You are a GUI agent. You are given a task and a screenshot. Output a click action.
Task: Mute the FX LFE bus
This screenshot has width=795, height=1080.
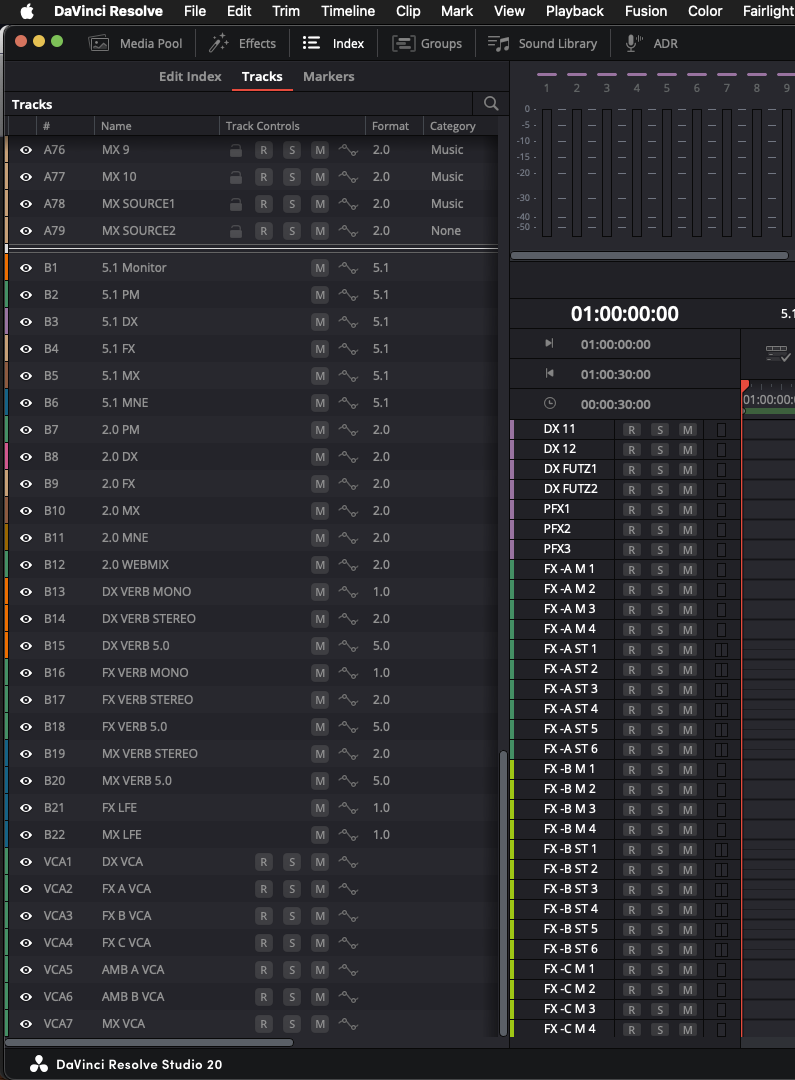click(x=320, y=807)
